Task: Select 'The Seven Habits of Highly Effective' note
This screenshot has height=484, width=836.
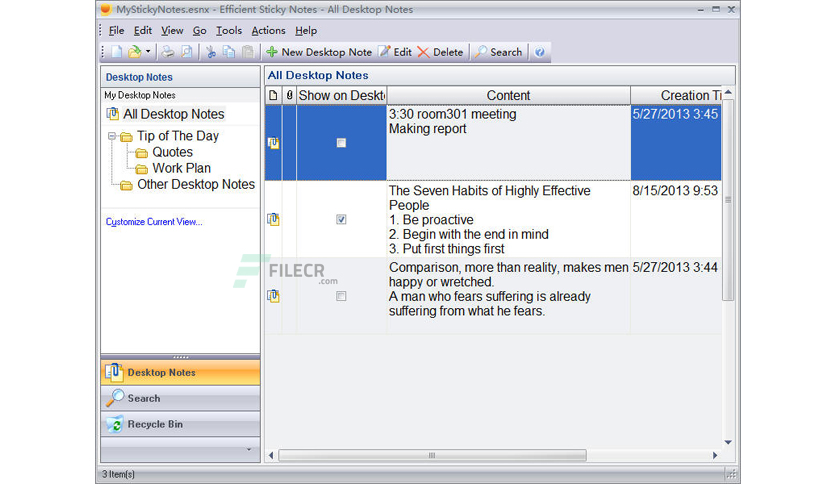Action: coord(509,219)
